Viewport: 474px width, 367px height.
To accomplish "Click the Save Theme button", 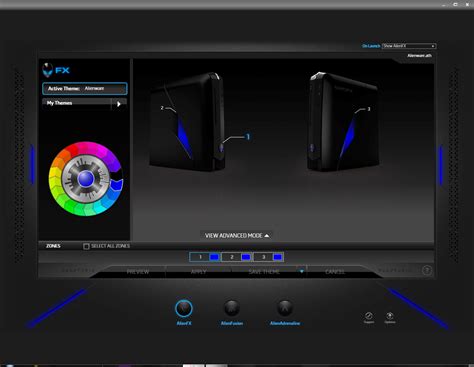I will (x=264, y=272).
